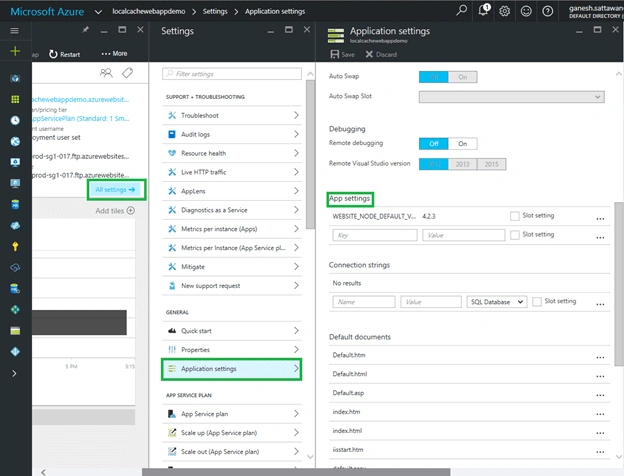
Task: Click the green plus New icon
Action: click(15, 51)
